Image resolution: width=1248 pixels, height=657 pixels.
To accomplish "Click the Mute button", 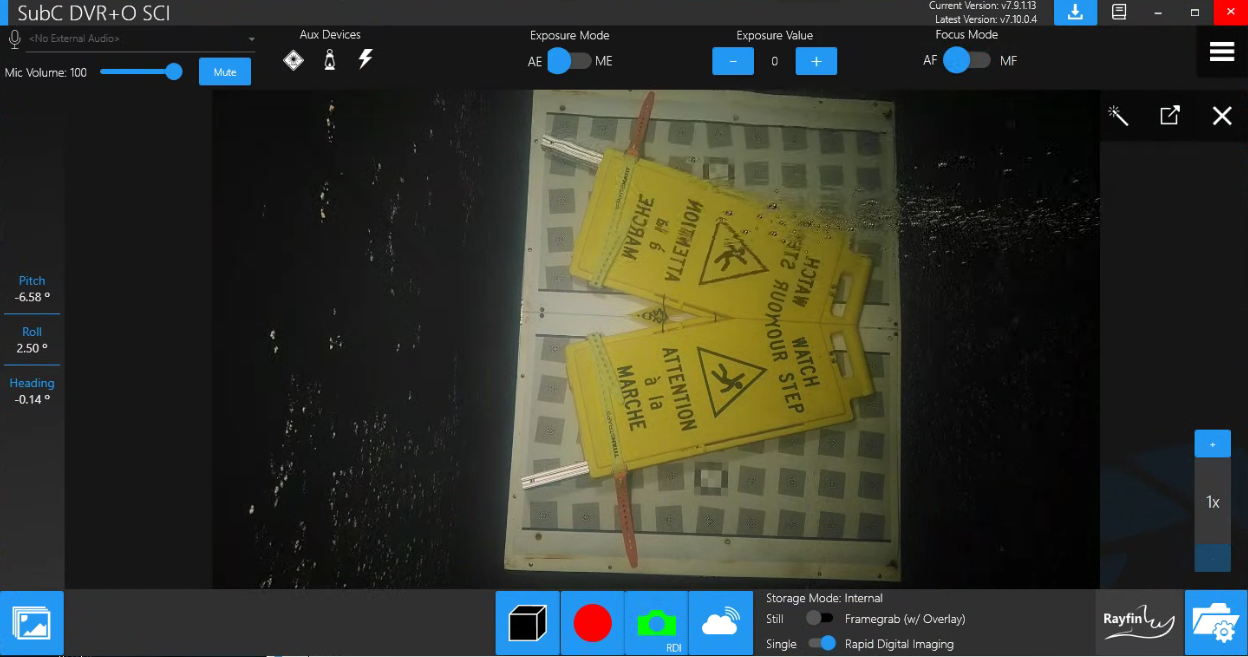I will (225, 72).
